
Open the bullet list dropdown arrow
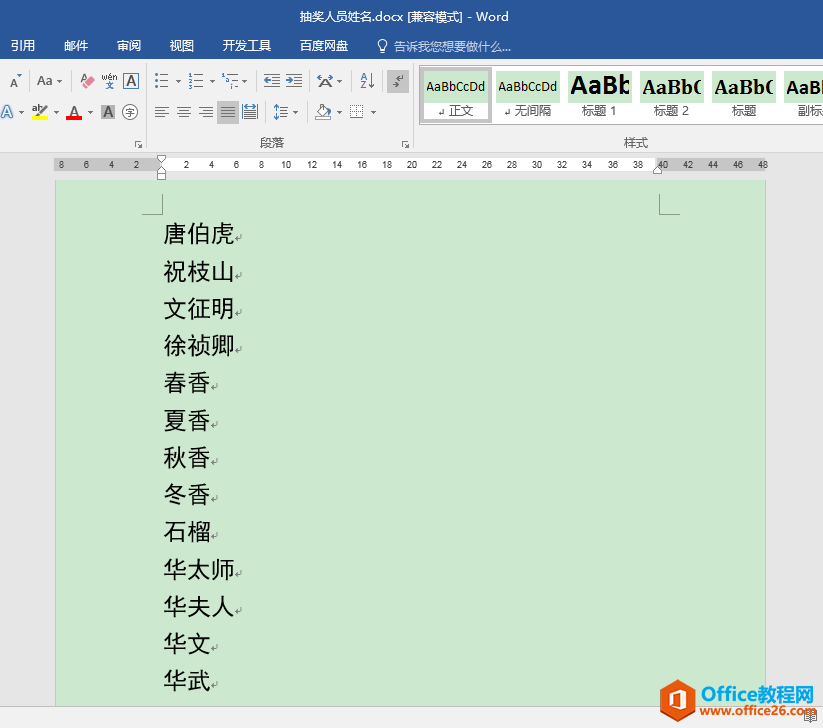tap(178, 81)
